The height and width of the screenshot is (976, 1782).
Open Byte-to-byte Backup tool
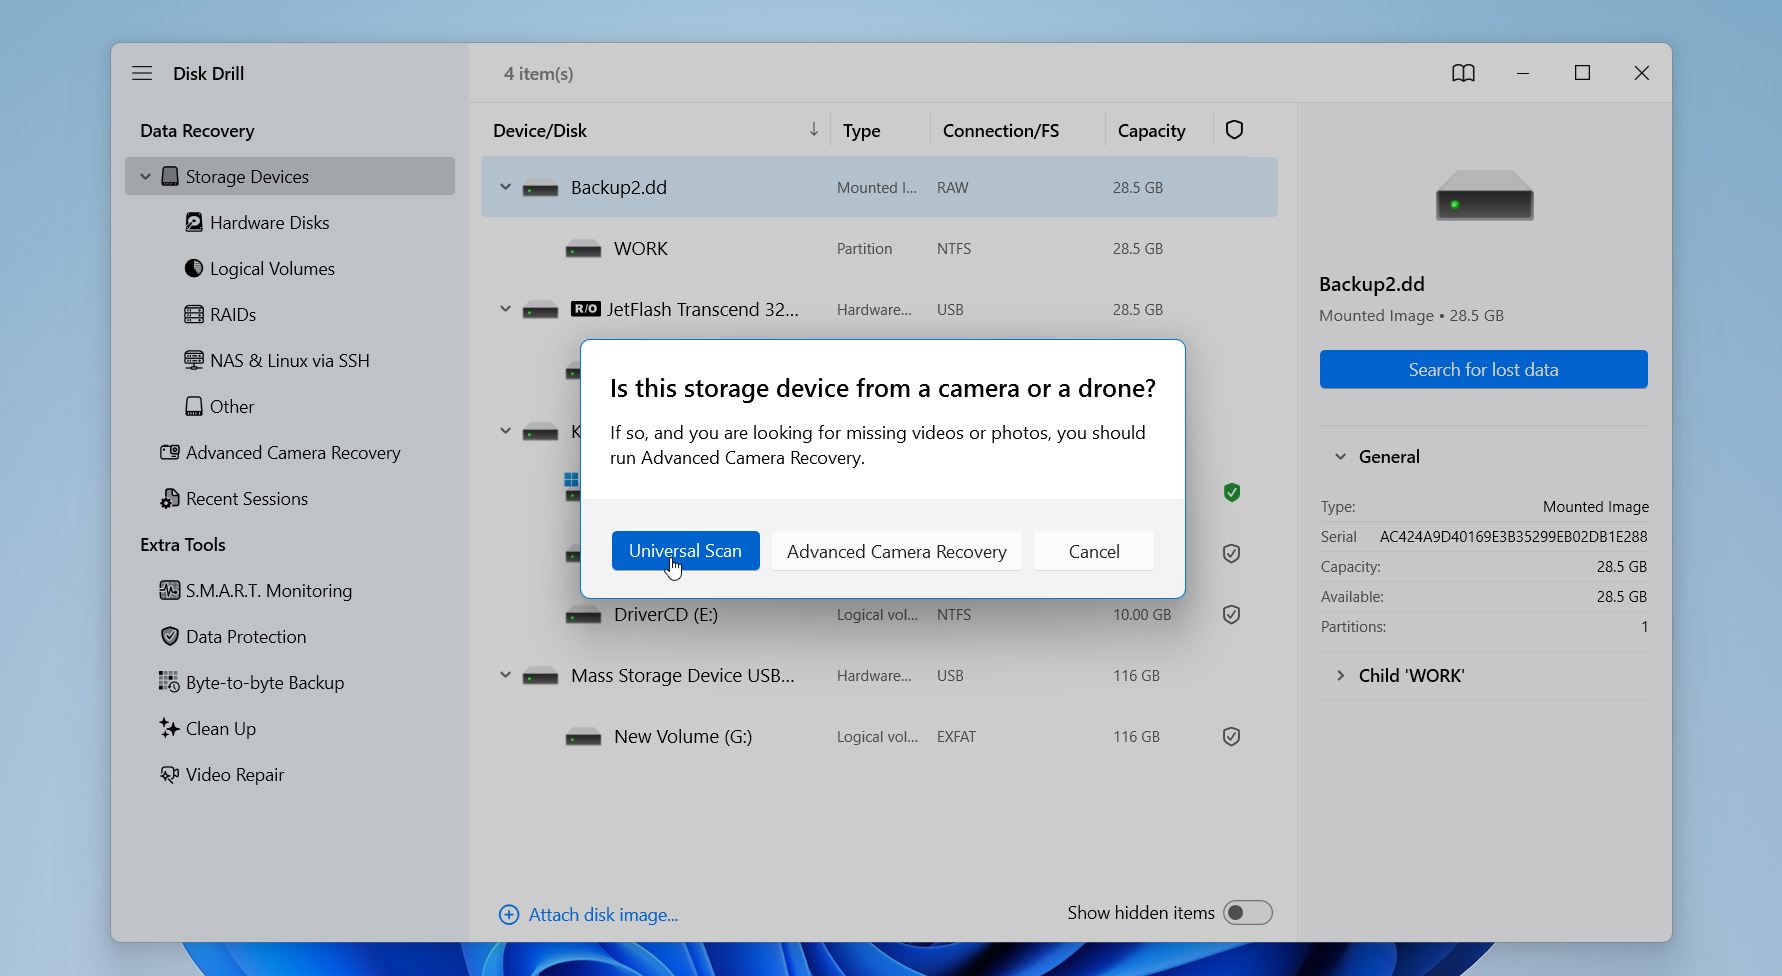[252, 683]
